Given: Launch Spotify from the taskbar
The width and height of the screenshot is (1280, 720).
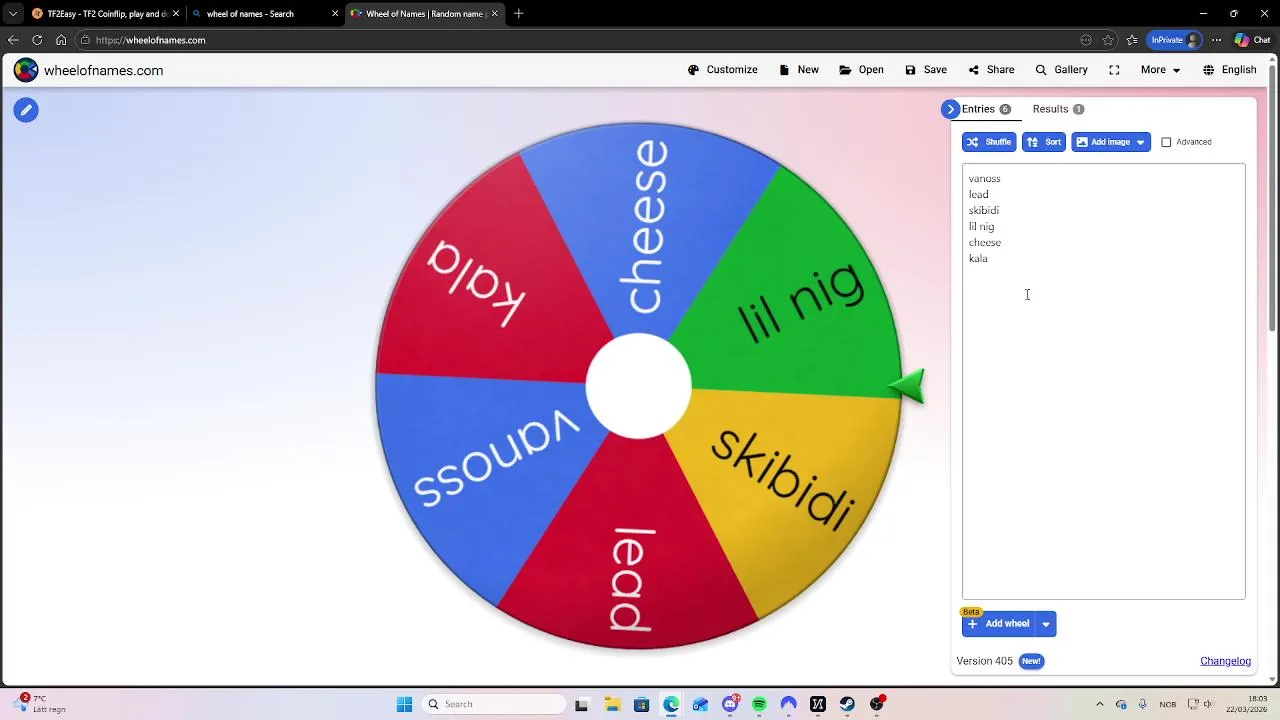Looking at the screenshot, I should coord(759,704).
